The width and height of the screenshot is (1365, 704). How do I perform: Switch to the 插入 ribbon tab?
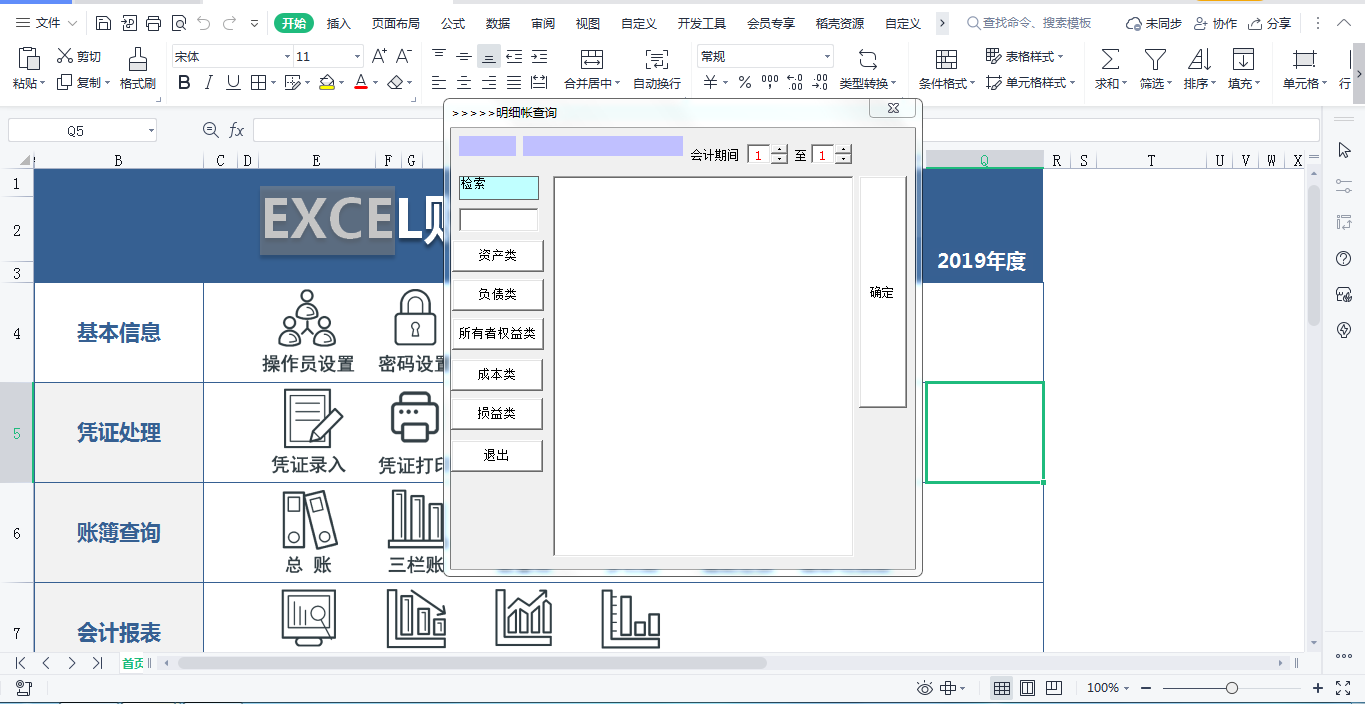point(339,23)
